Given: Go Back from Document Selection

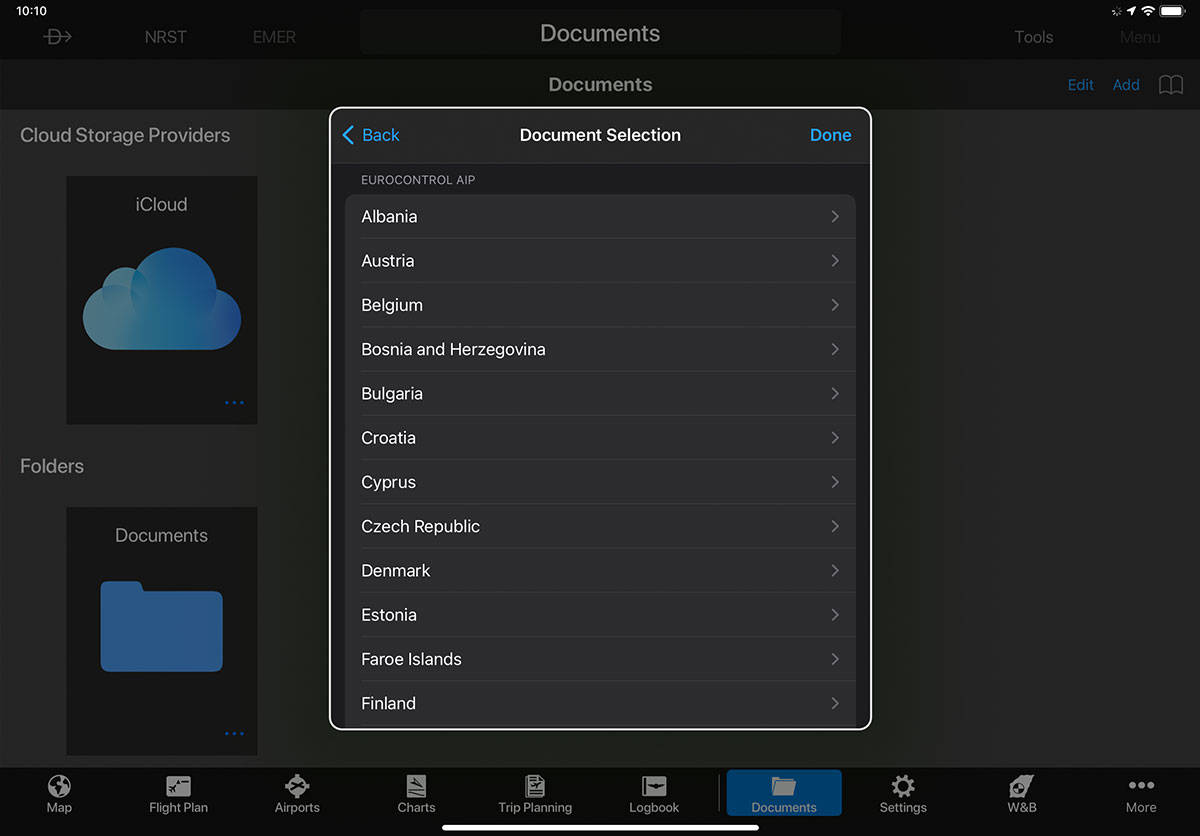Looking at the screenshot, I should [371, 135].
